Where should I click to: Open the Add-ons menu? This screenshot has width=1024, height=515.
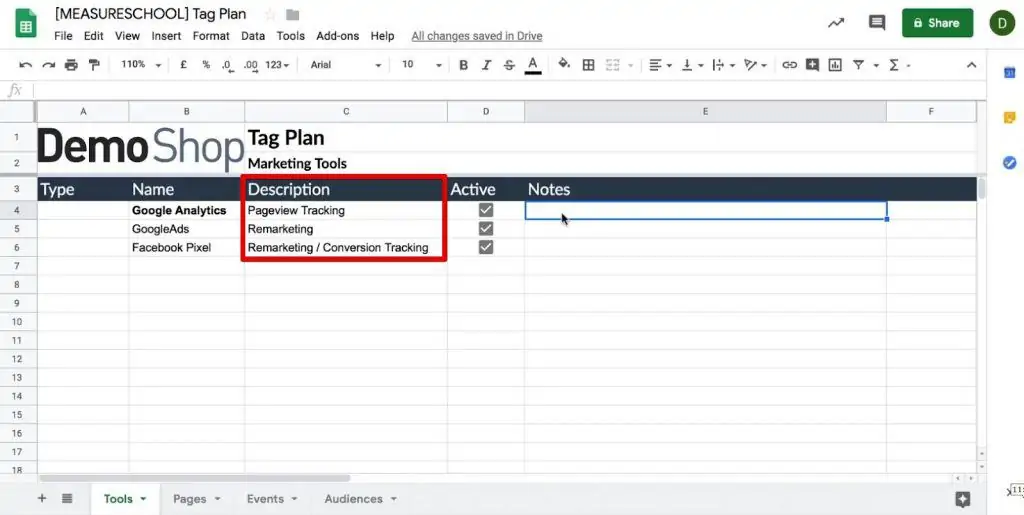click(338, 36)
